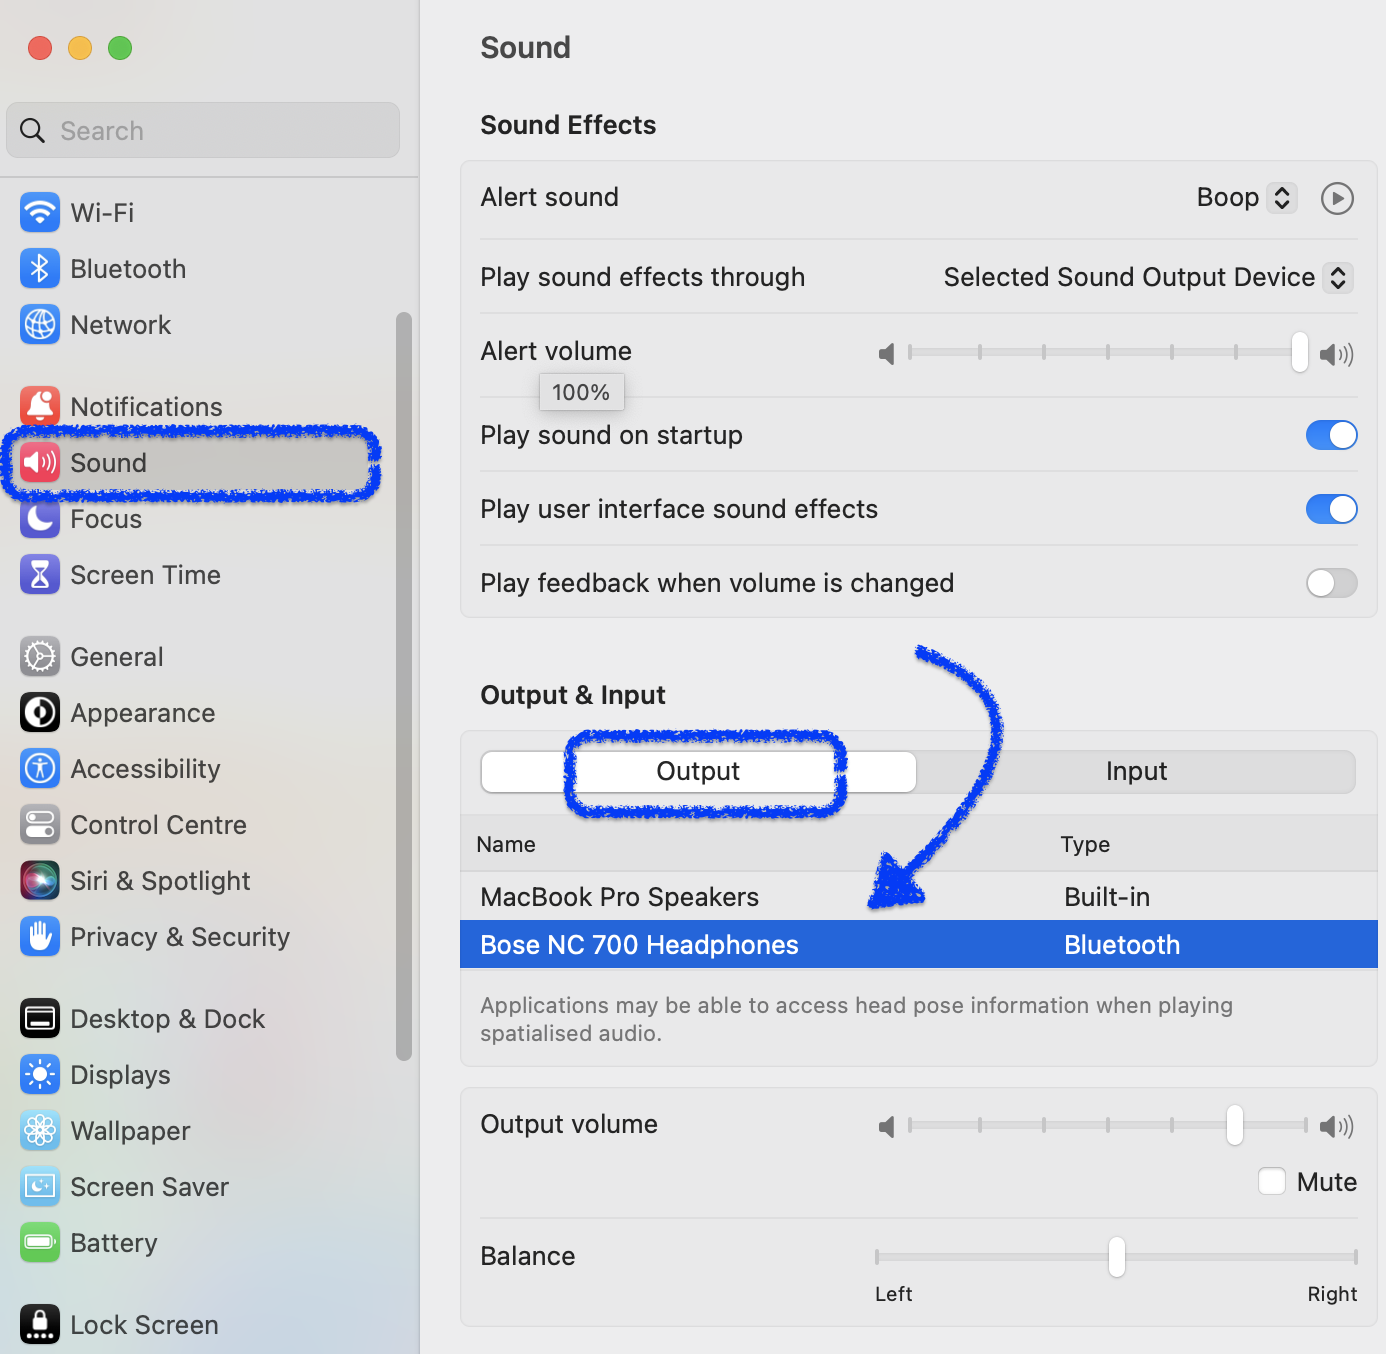Click quiet speaker icon beside Output volume
The height and width of the screenshot is (1354, 1386).
click(886, 1127)
